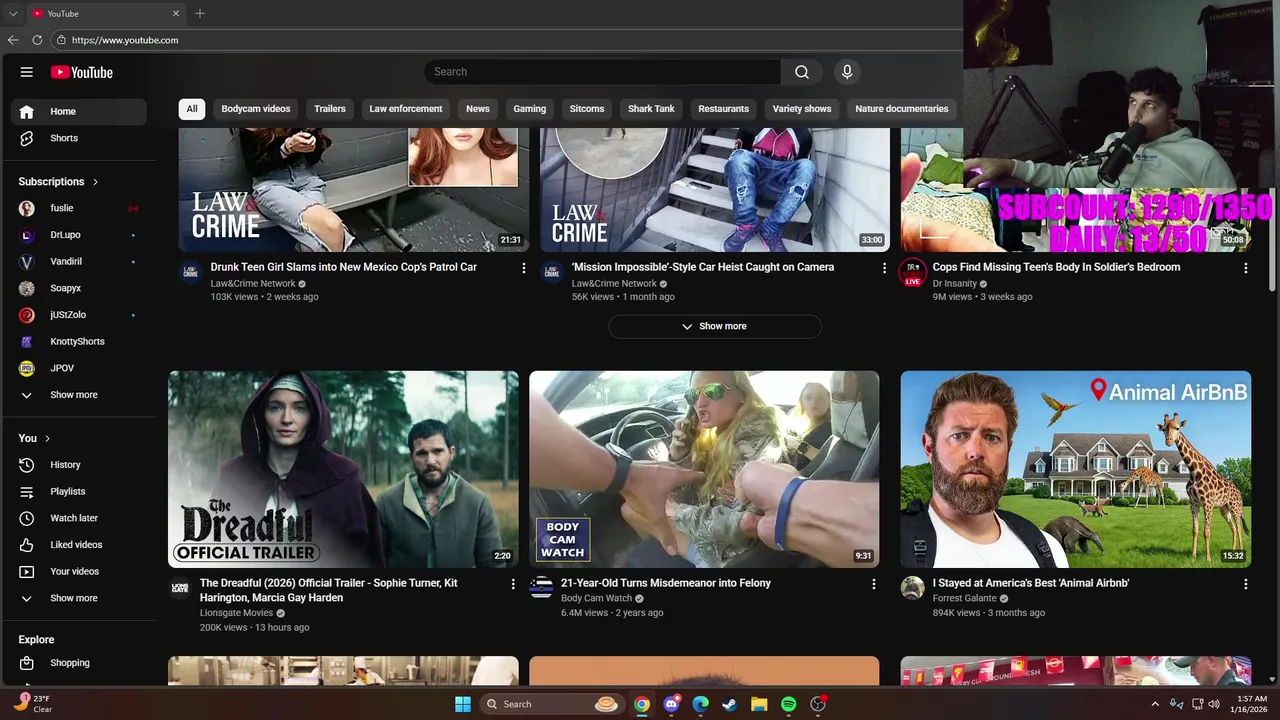Click the search magnifier button
Screen dimensions: 1280x720
coord(802,72)
